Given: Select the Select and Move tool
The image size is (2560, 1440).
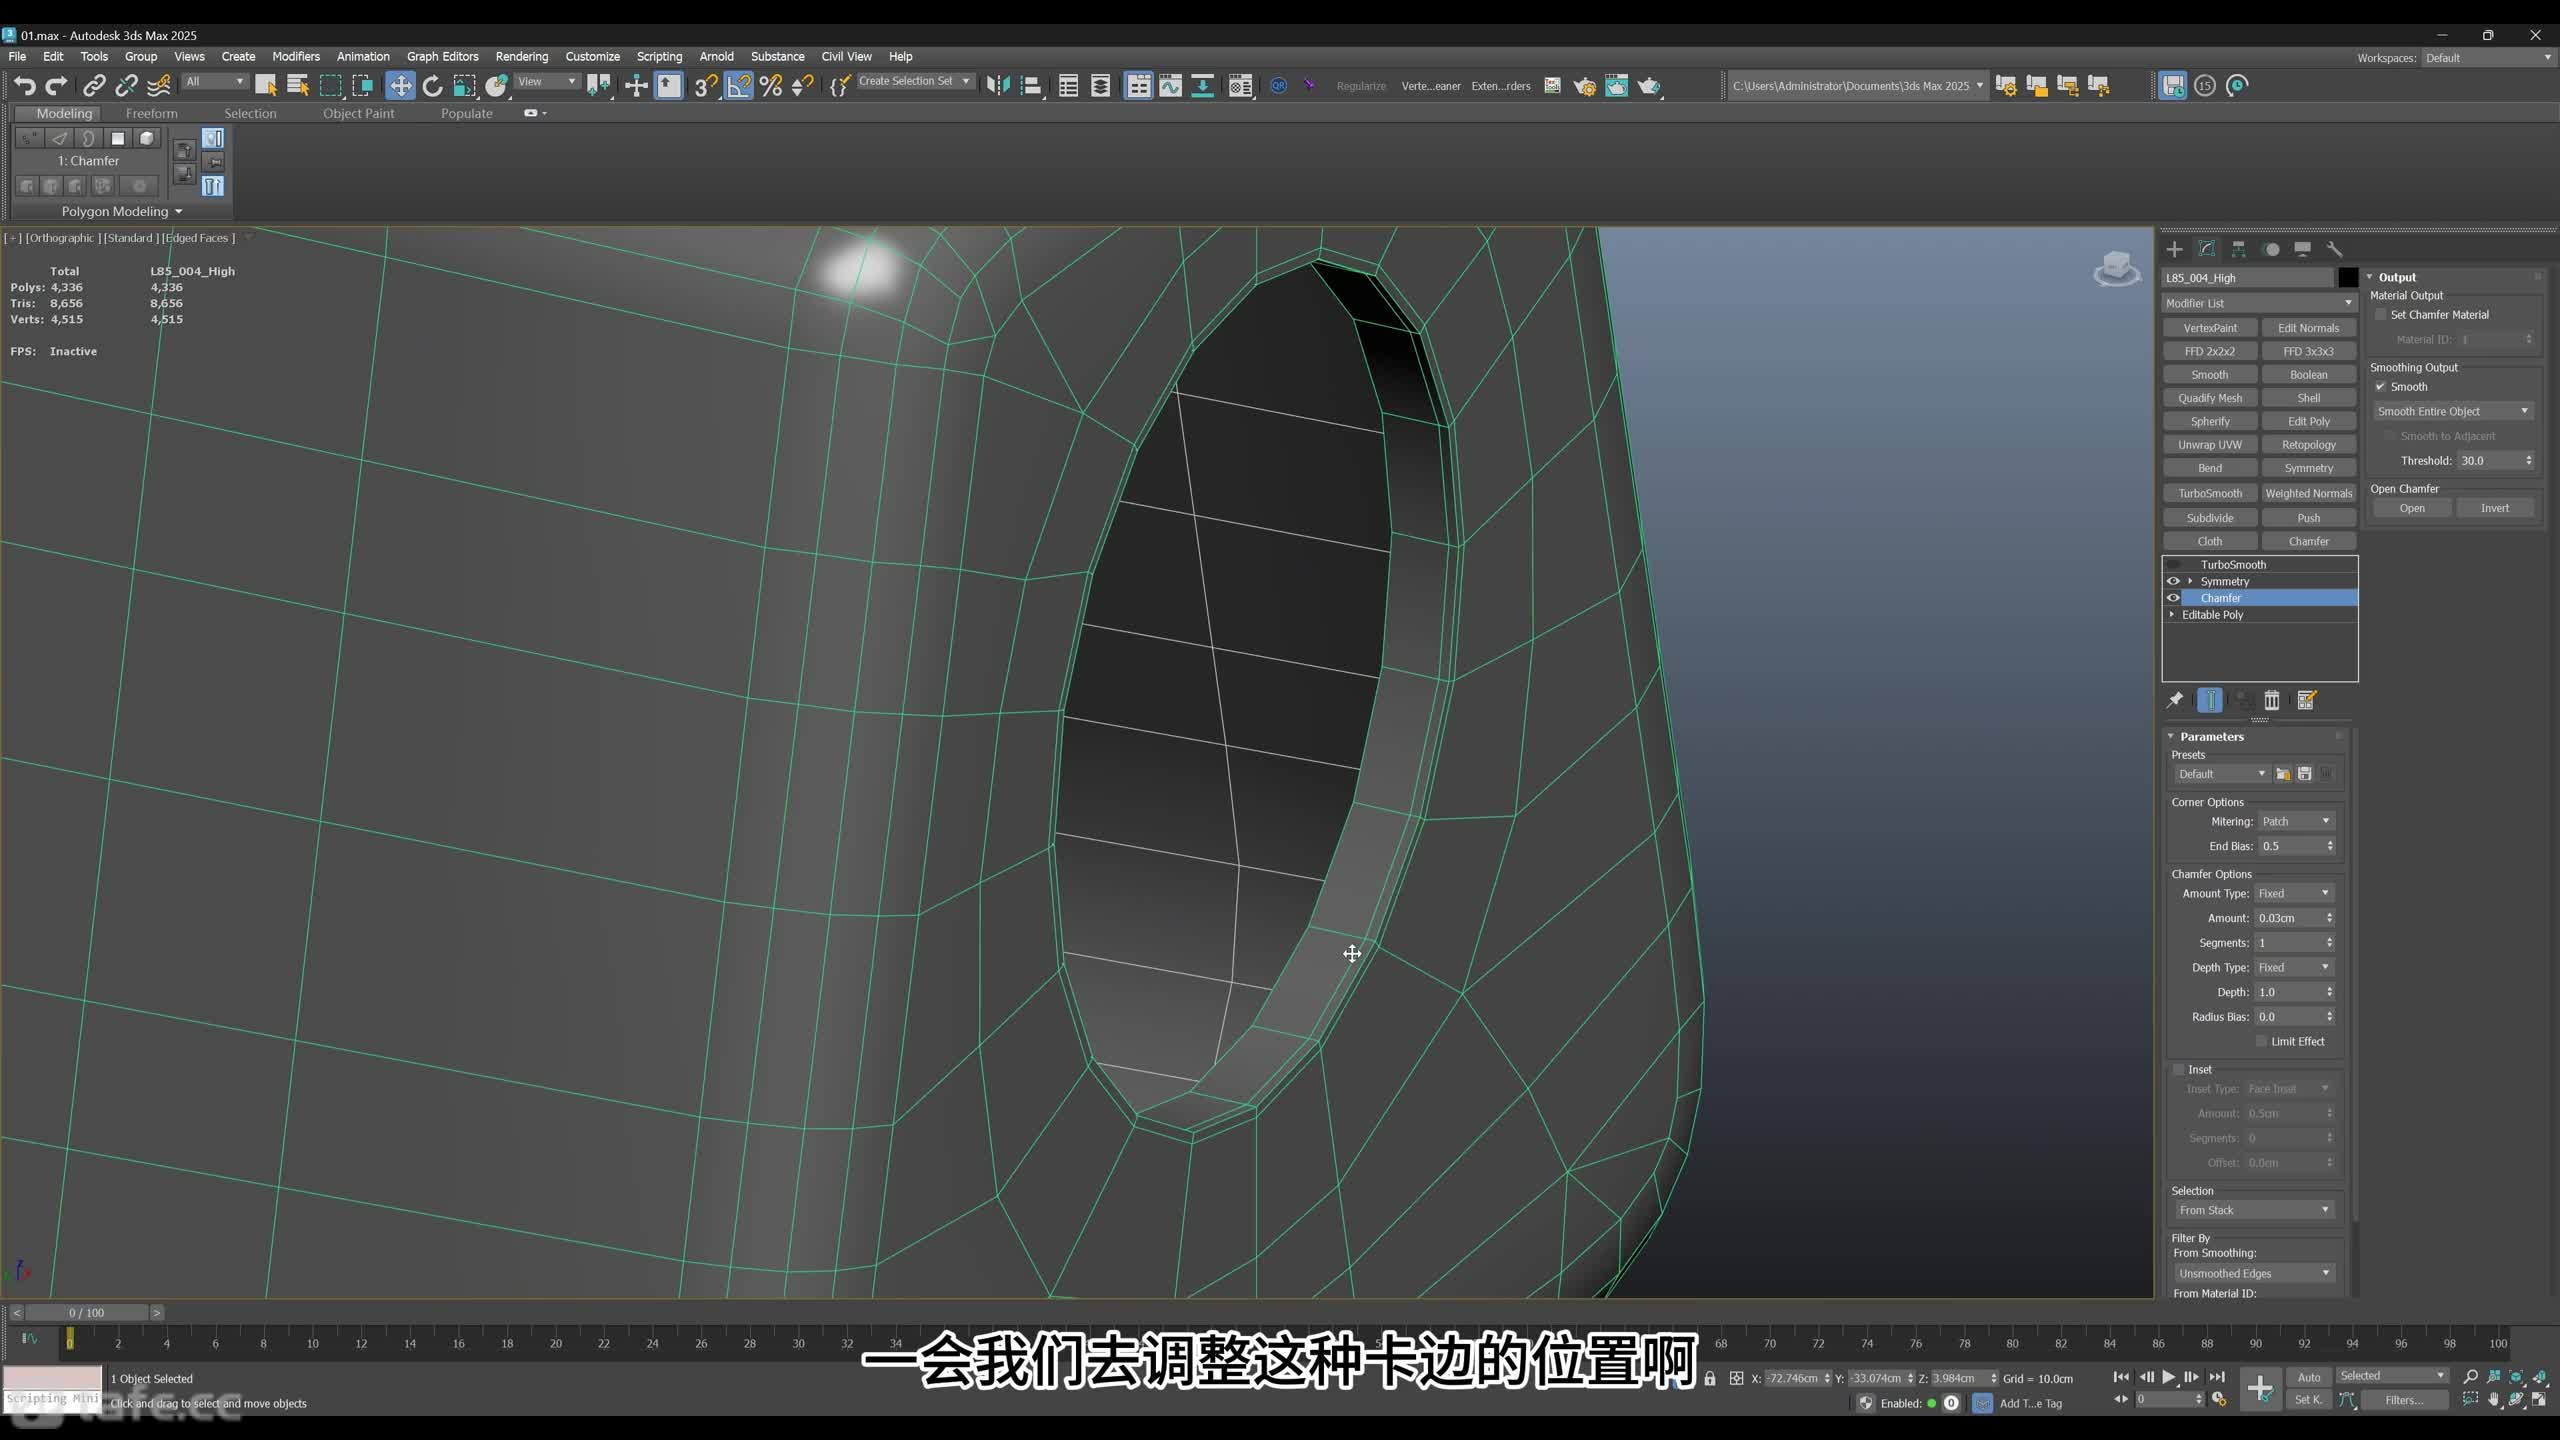Looking at the screenshot, I should (x=400, y=86).
